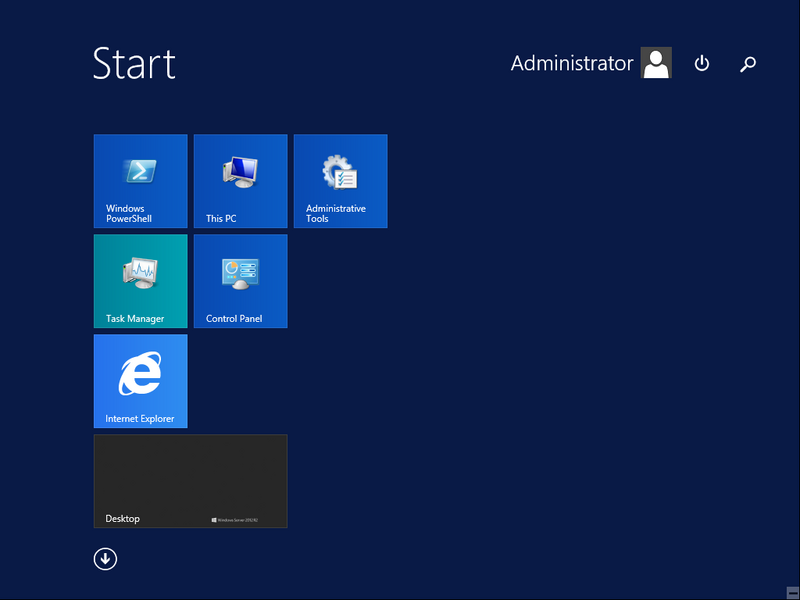
Task: Open the Administrator user name menu
Action: [572, 63]
